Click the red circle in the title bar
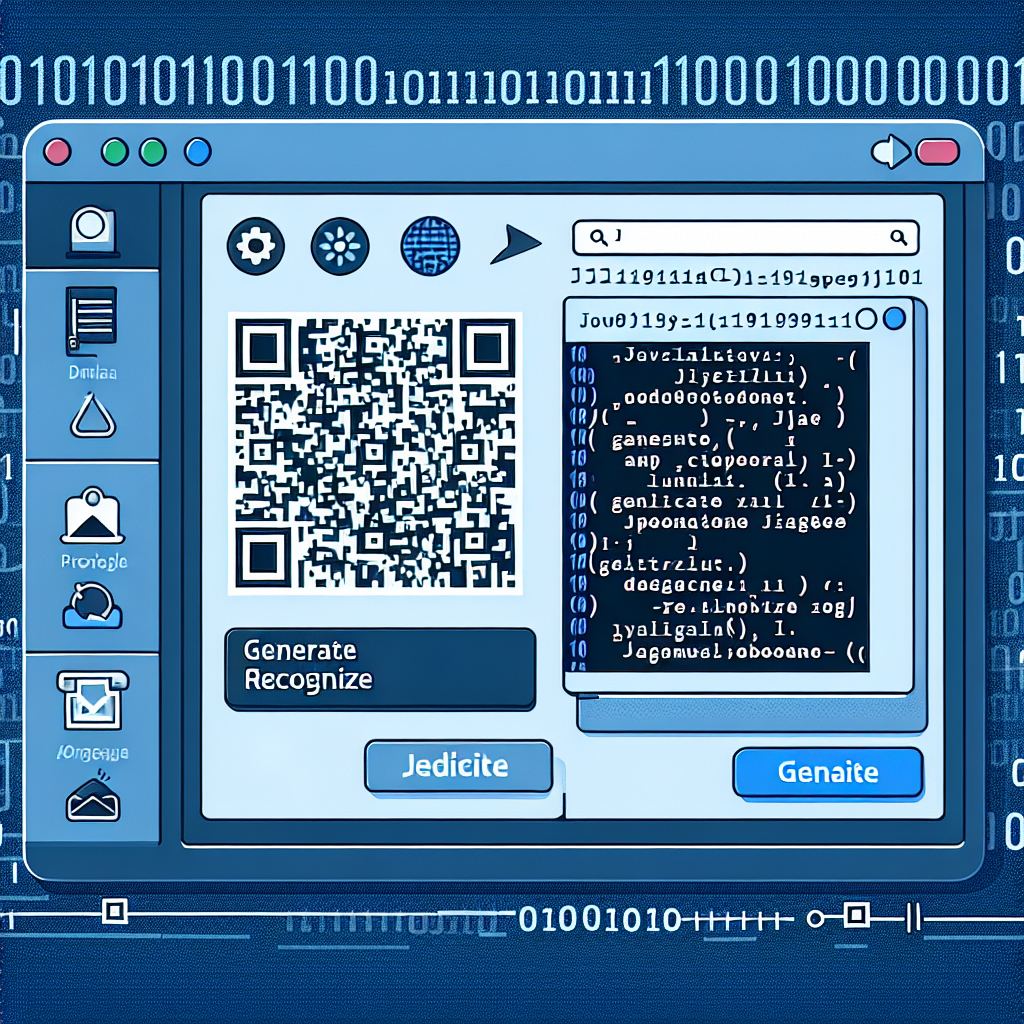This screenshot has height=1024, width=1024. [57, 152]
